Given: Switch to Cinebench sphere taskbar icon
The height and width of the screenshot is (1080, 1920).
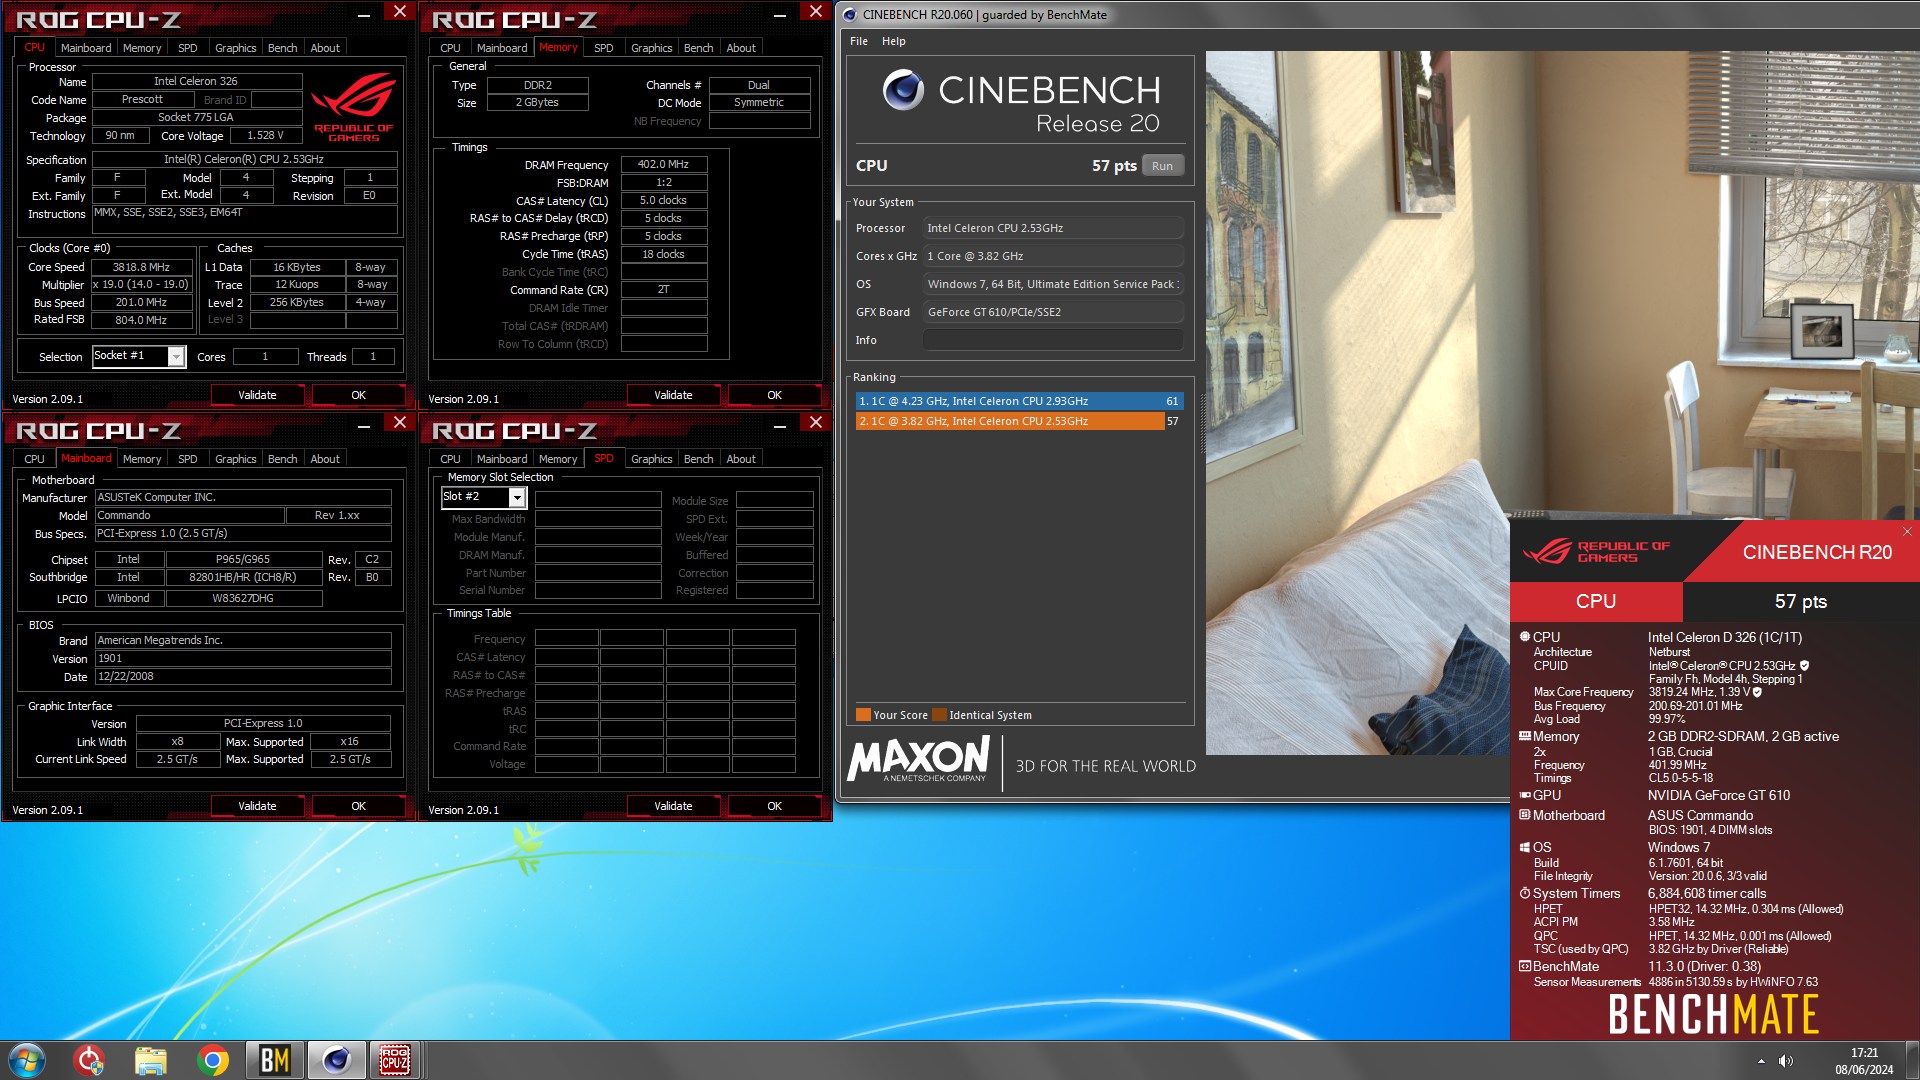Looking at the screenshot, I should (x=336, y=1060).
